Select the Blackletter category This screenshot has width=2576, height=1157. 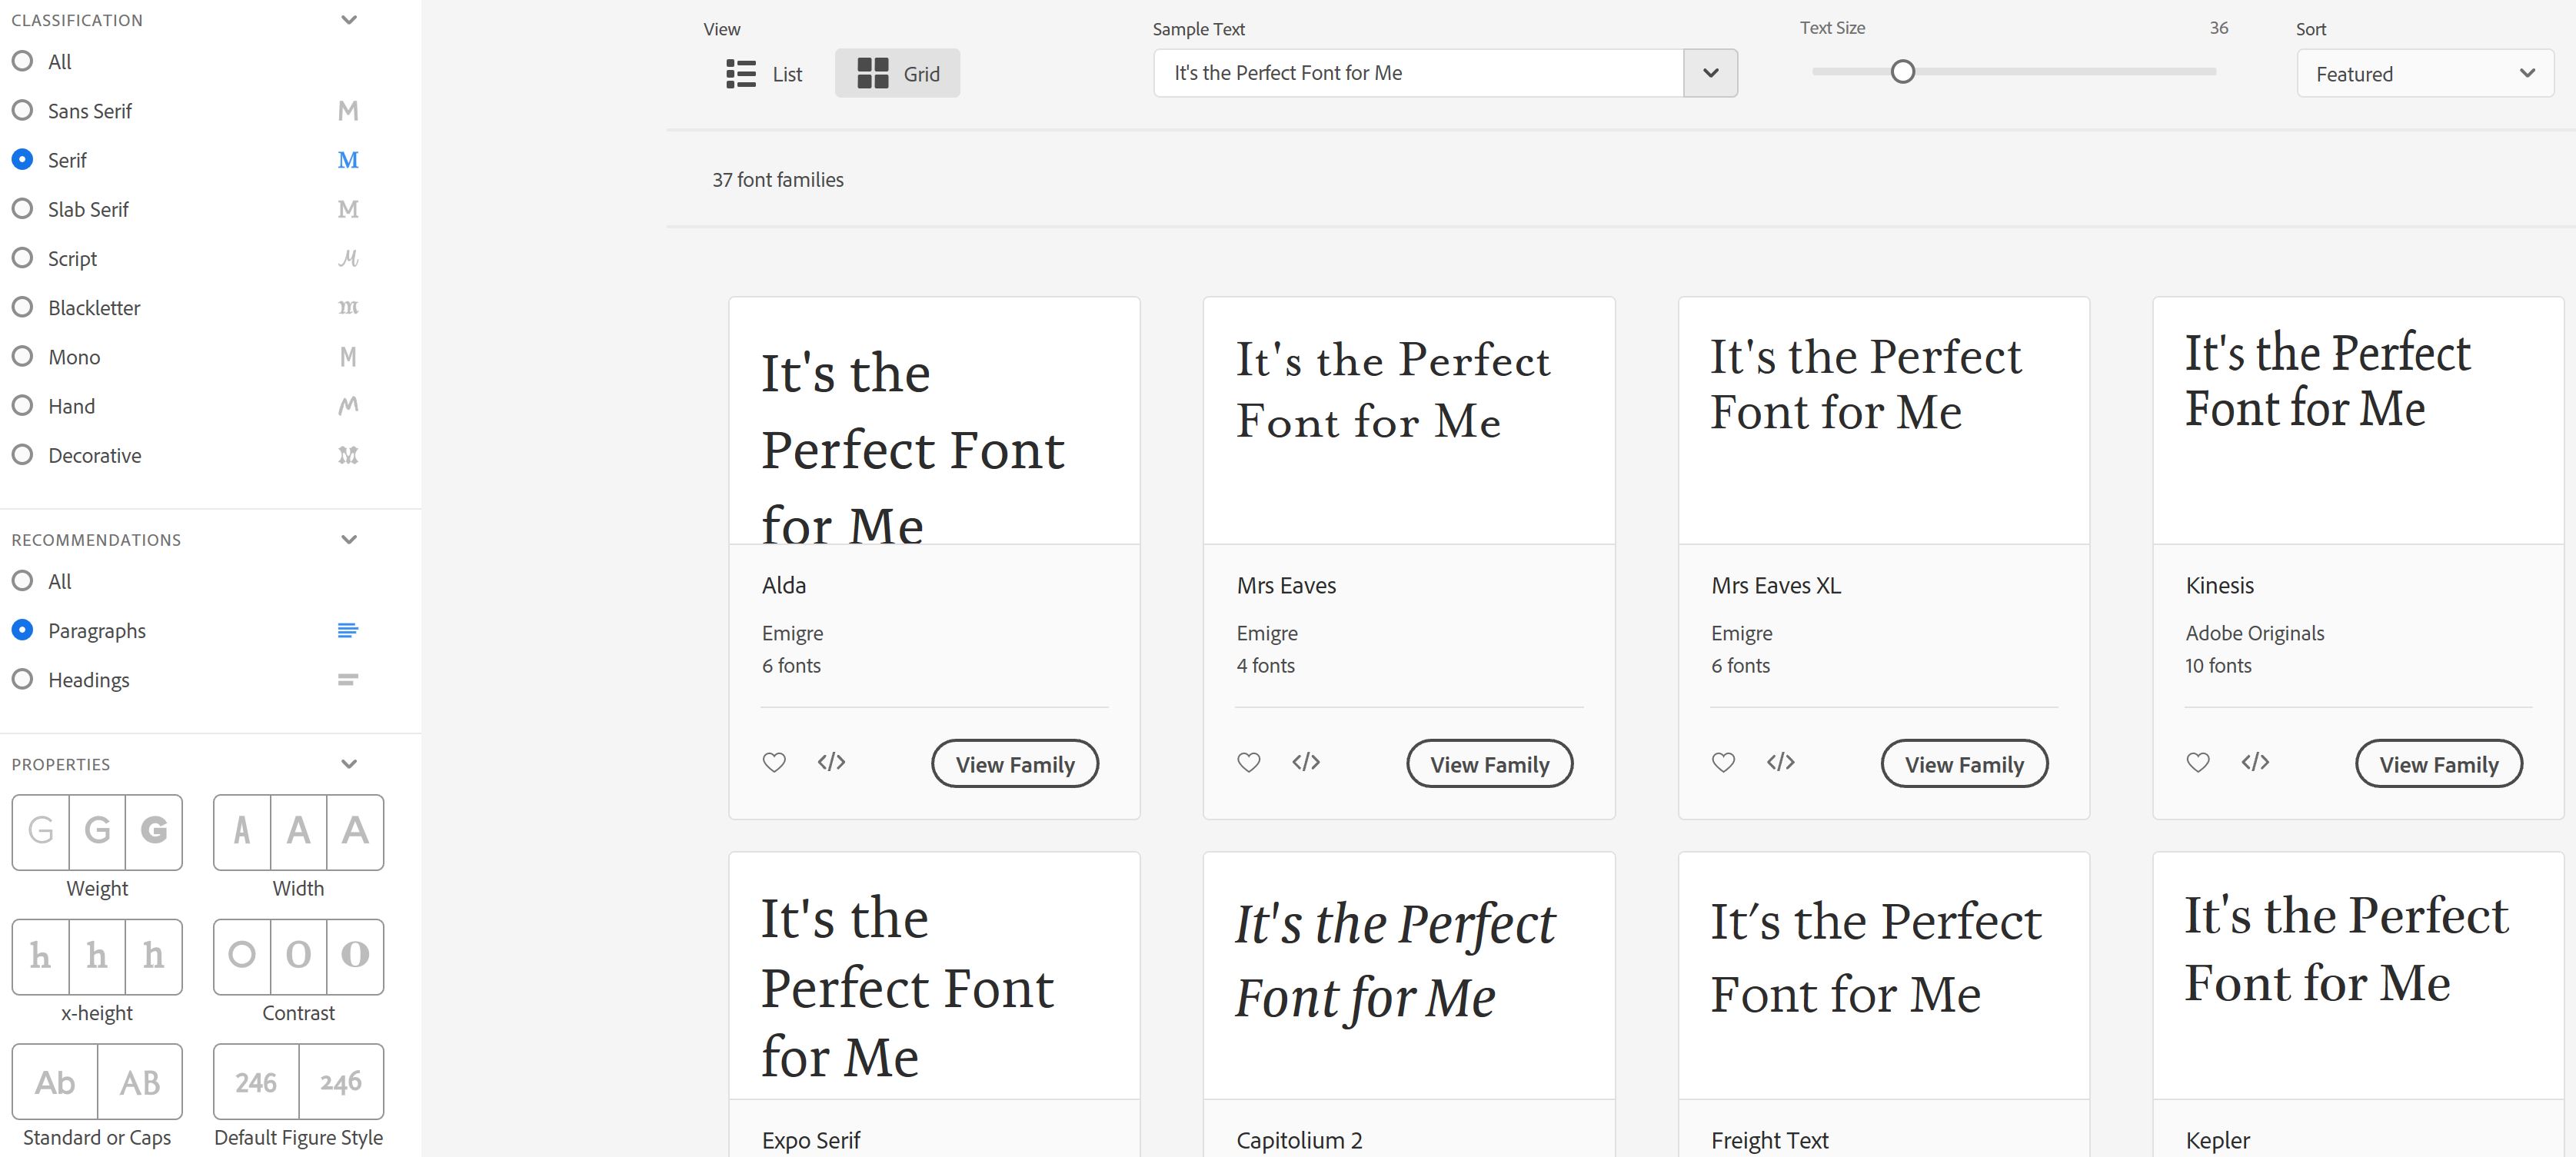(22, 307)
